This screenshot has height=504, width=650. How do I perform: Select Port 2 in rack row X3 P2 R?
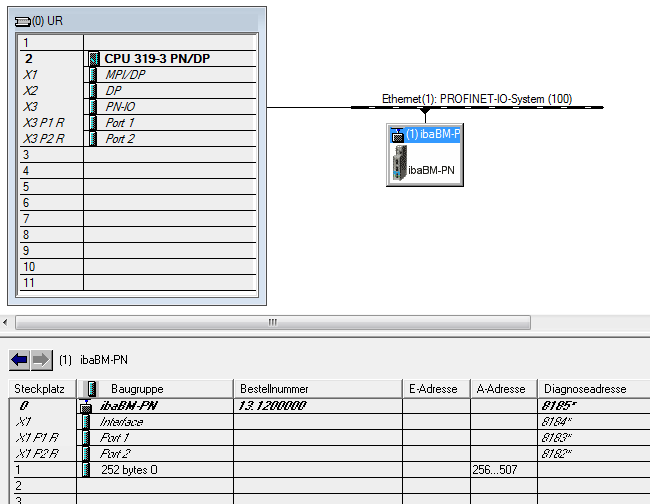click(120, 138)
